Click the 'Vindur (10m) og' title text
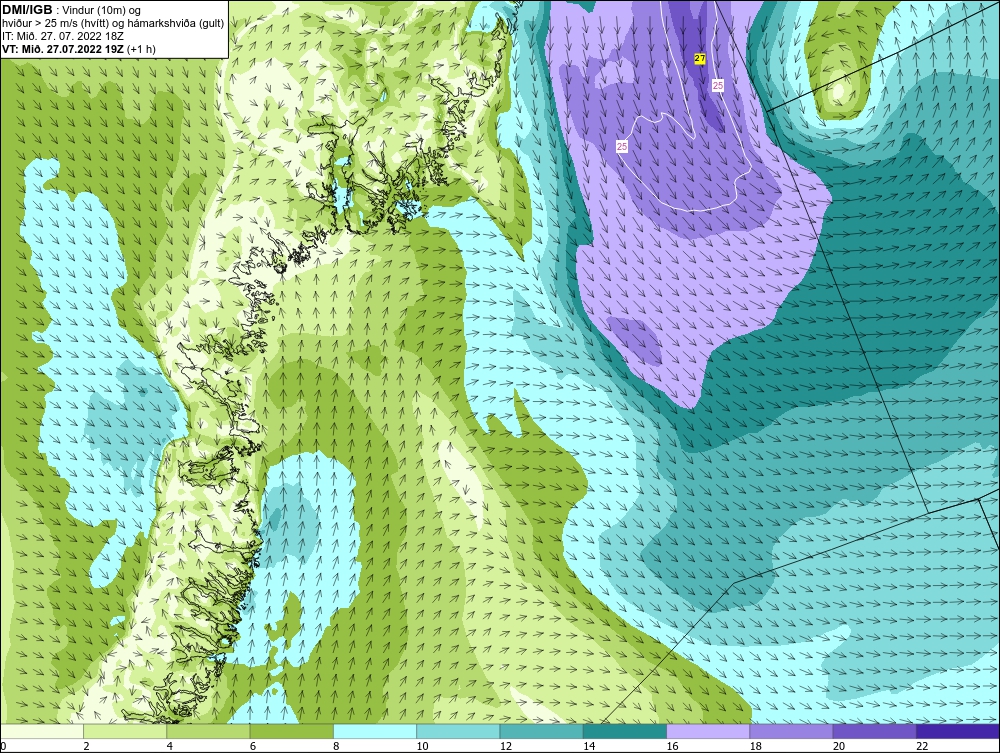The height and width of the screenshot is (753, 1000). pyautogui.click(x=102, y=10)
